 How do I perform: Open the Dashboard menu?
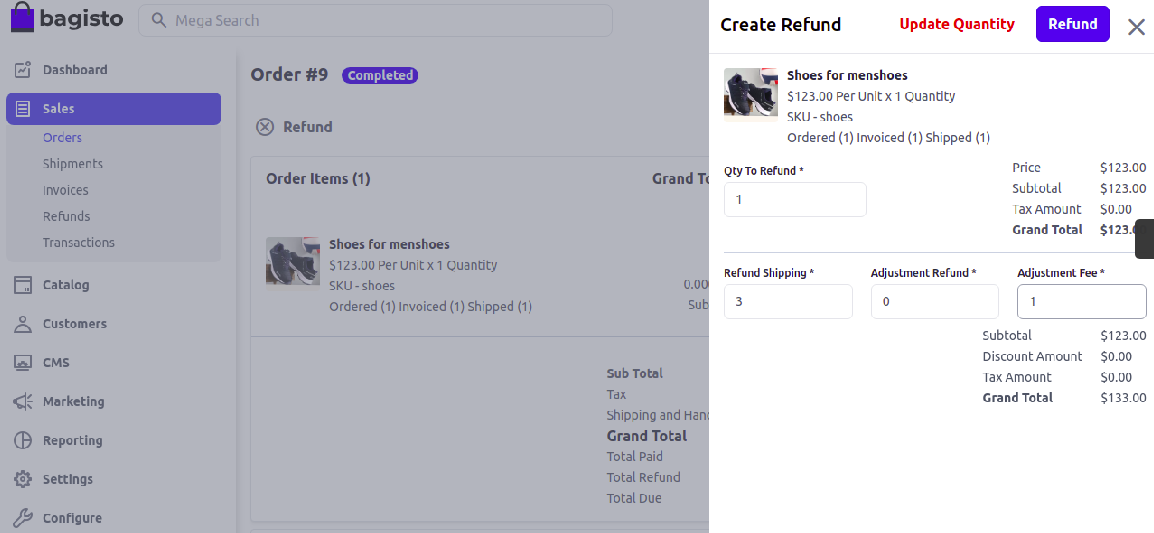(x=74, y=70)
